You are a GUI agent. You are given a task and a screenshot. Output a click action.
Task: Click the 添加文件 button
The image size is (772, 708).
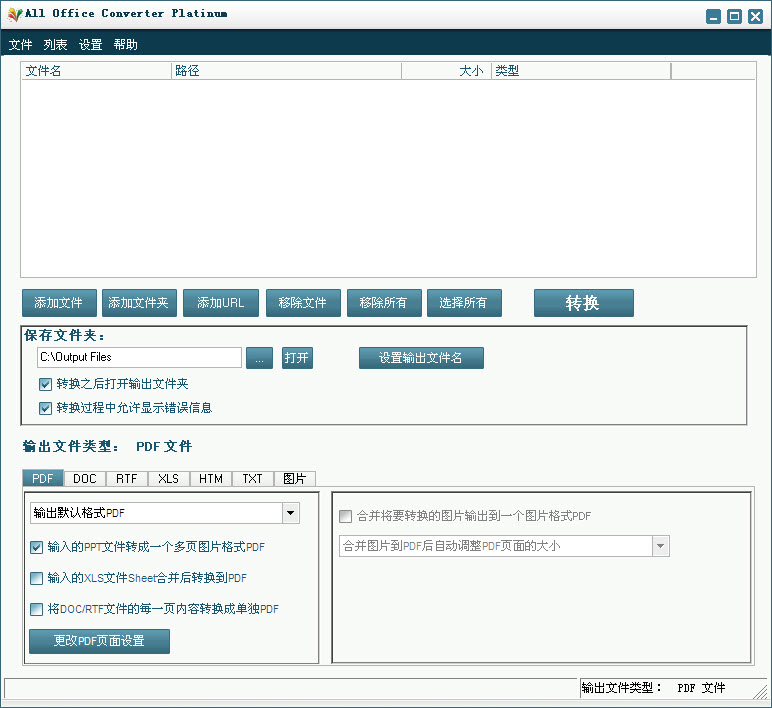tap(59, 303)
